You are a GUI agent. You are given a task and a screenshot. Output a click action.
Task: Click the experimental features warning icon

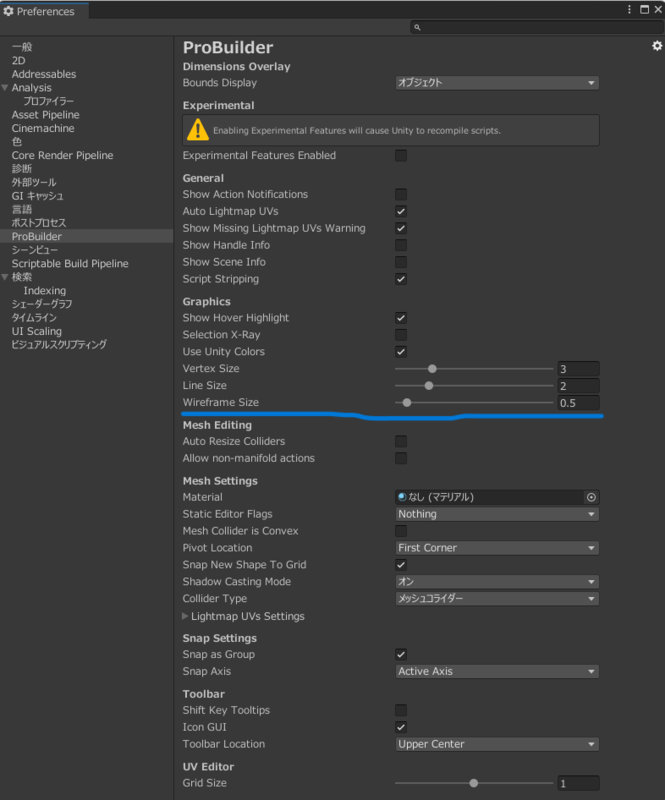pyautogui.click(x=198, y=130)
